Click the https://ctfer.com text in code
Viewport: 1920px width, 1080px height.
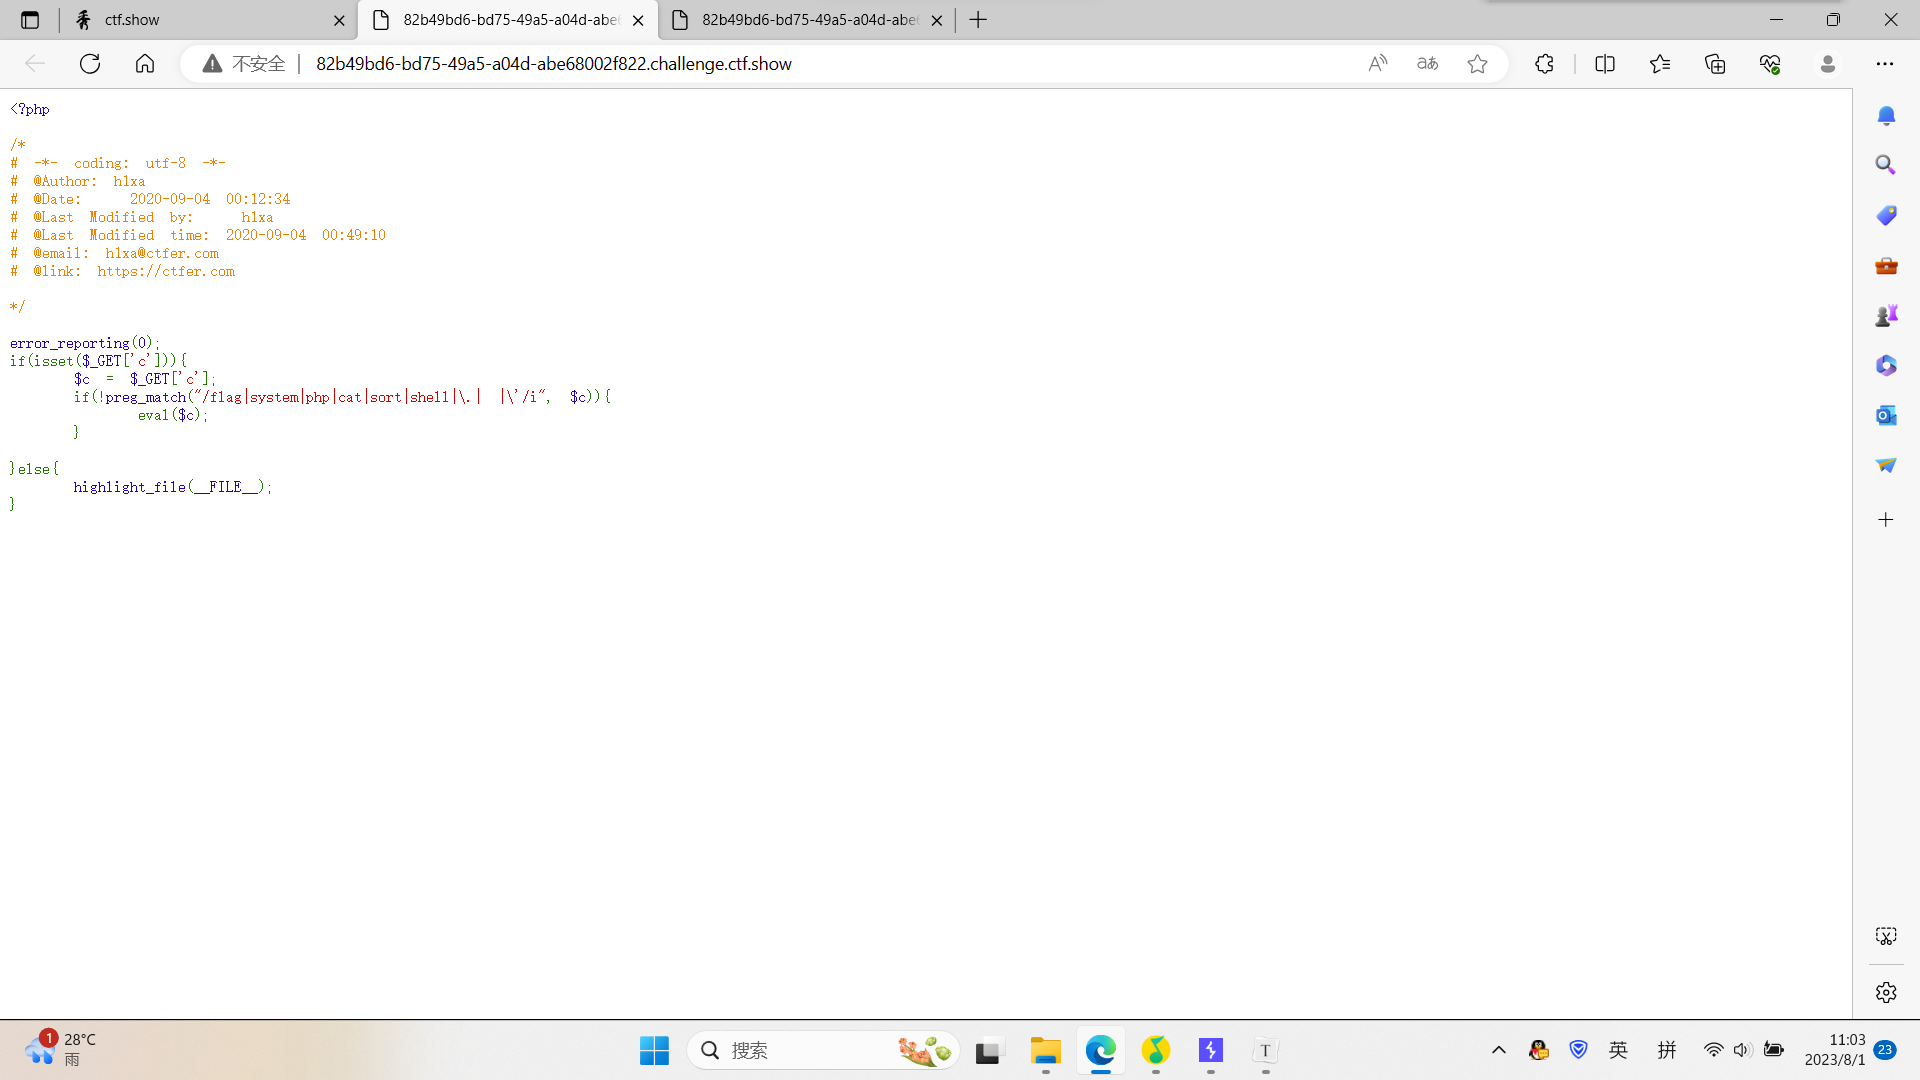coord(166,272)
